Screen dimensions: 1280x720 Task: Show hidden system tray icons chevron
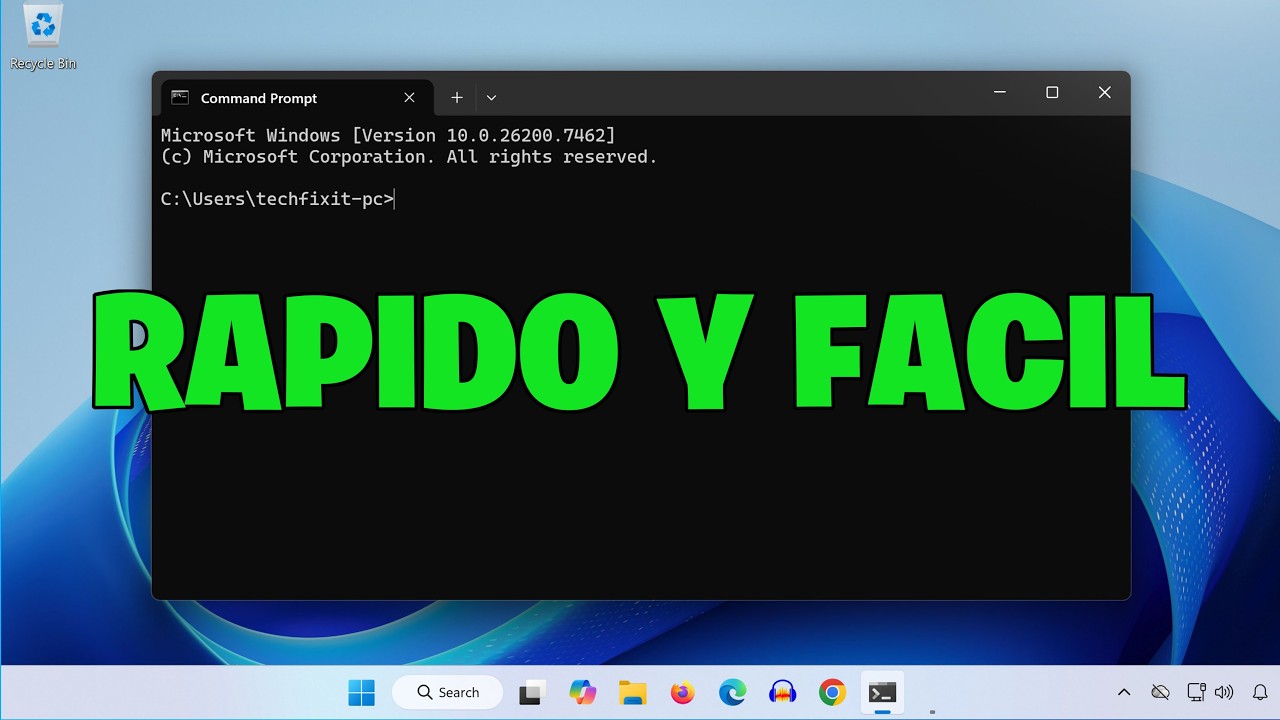coord(1124,692)
